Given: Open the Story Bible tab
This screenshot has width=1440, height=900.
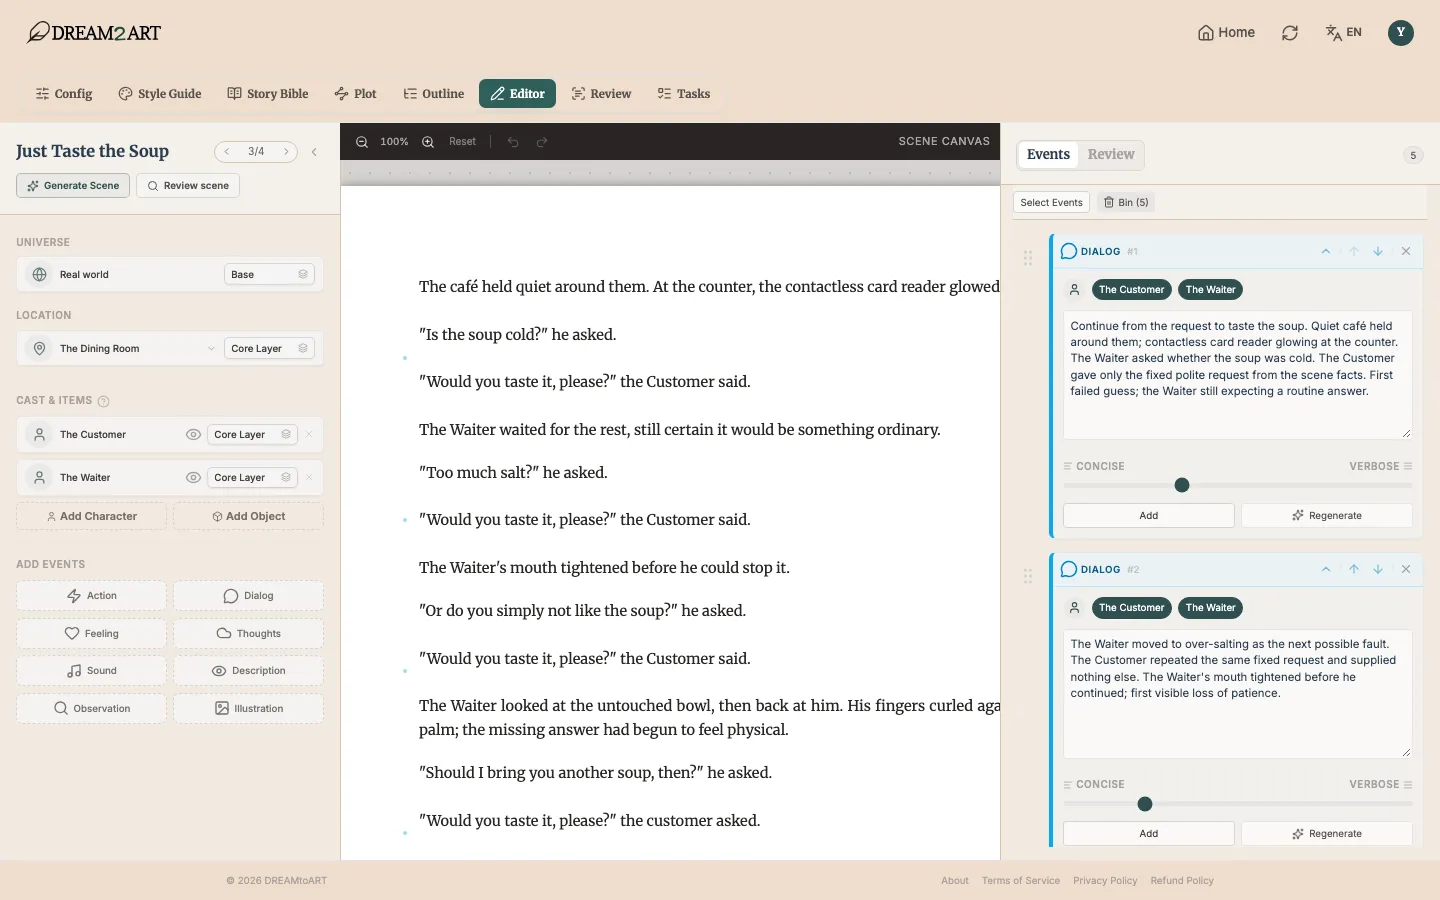Looking at the screenshot, I should pos(268,94).
